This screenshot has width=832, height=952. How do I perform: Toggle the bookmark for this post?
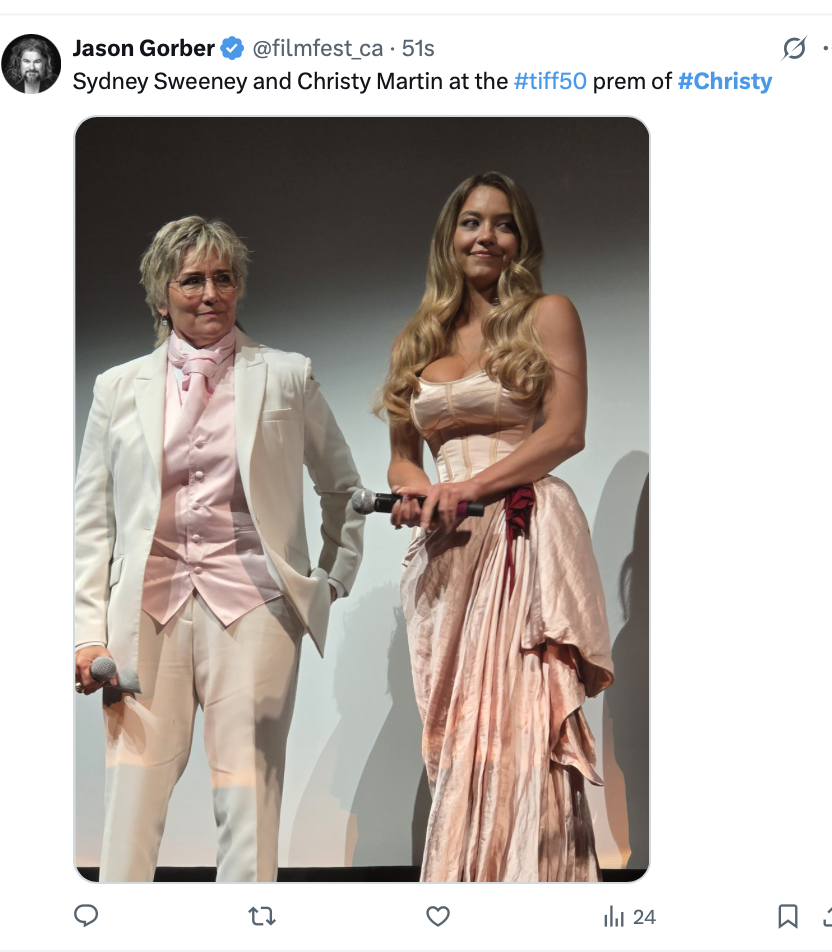coord(788,916)
